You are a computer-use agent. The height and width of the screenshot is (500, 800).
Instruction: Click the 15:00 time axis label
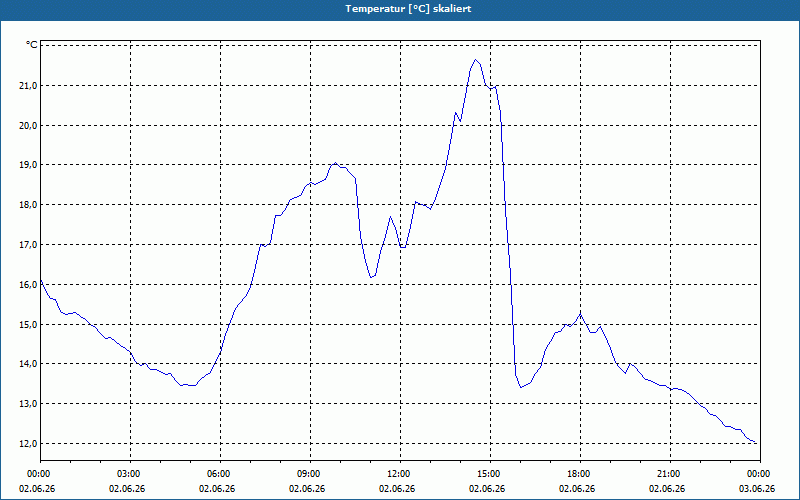tap(490, 474)
